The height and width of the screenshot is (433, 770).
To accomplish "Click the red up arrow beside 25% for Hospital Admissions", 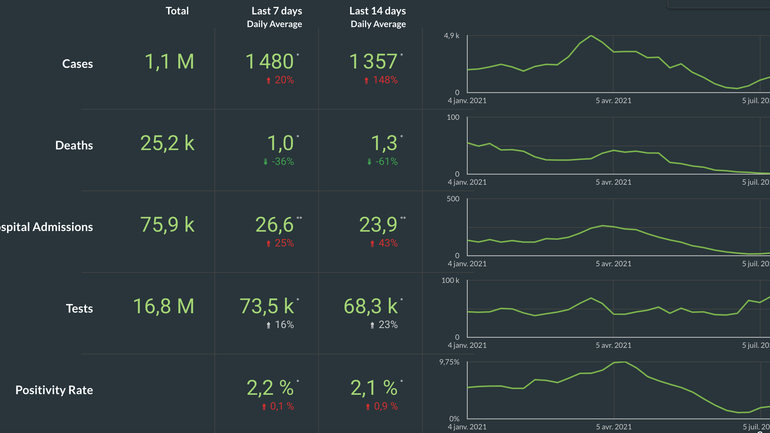I will pyautogui.click(x=268, y=243).
